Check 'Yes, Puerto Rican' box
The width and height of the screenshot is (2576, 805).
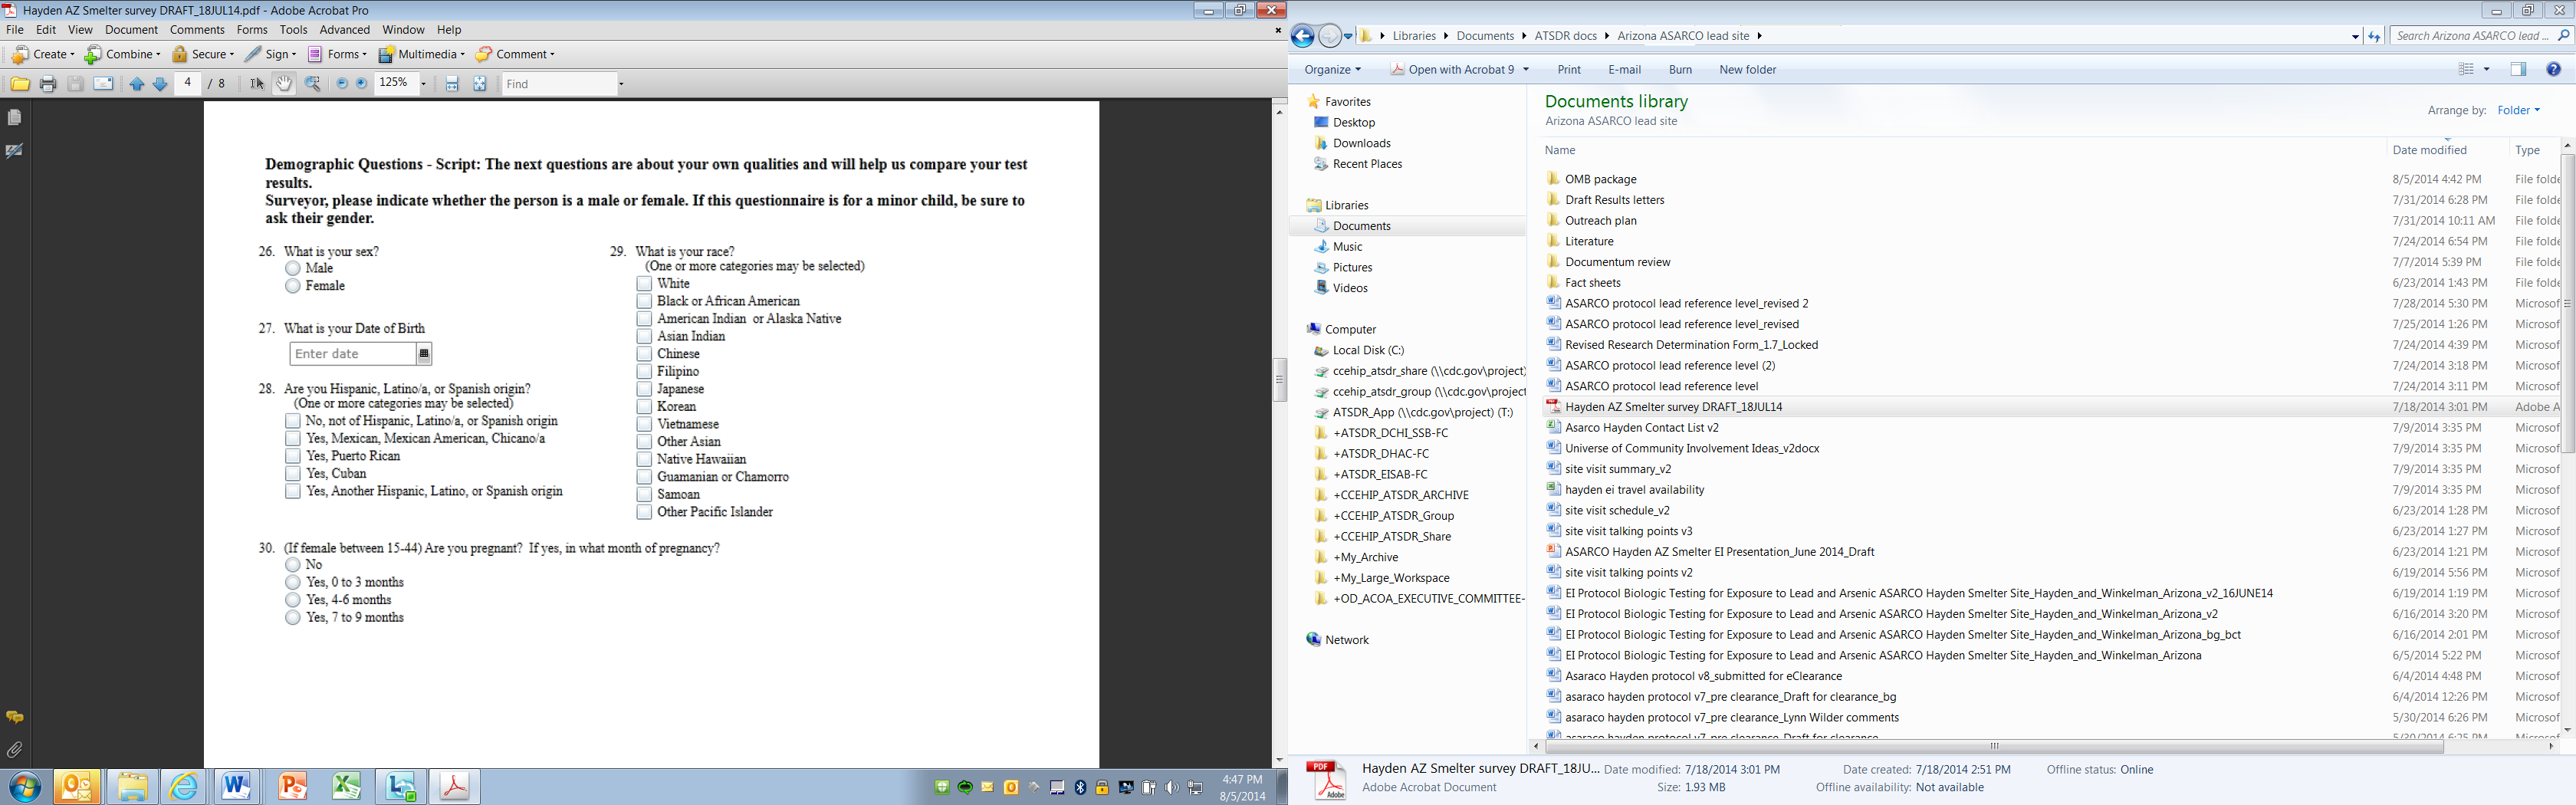tap(293, 456)
